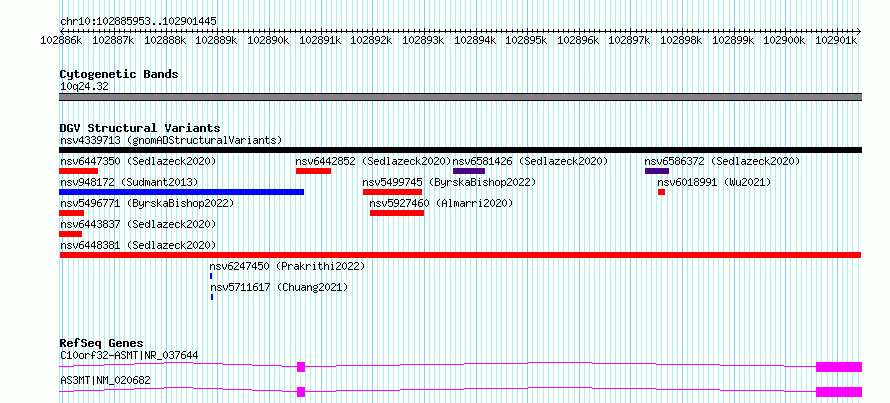Viewport: 890px width, 403px height.
Task: Open the nsv6586372 Sedlazeck2020 variant label
Action: click(722, 162)
